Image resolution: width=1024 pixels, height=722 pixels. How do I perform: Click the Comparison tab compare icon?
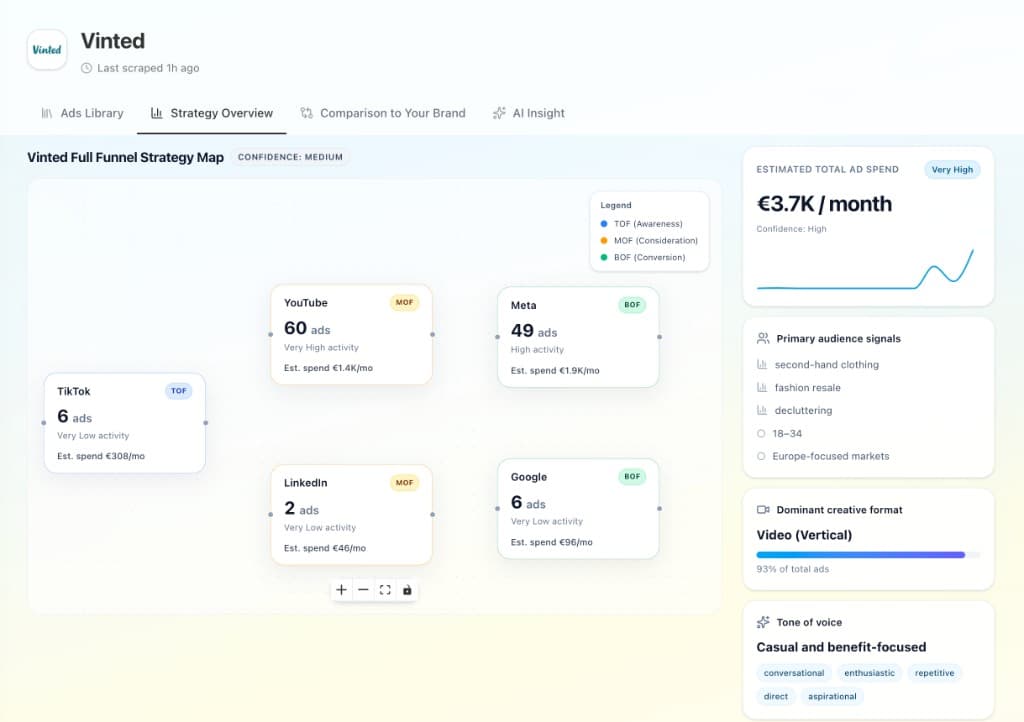[306, 113]
